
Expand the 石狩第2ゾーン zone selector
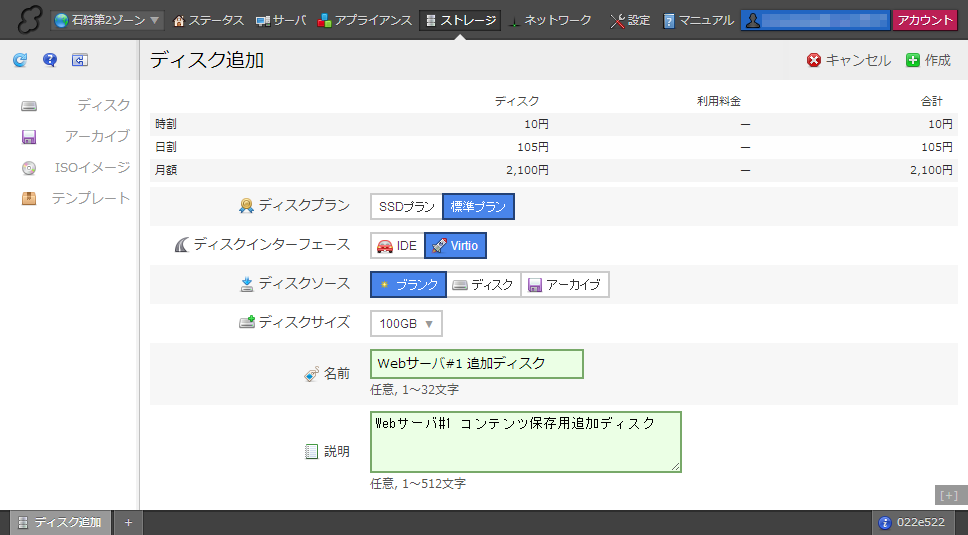click(108, 20)
